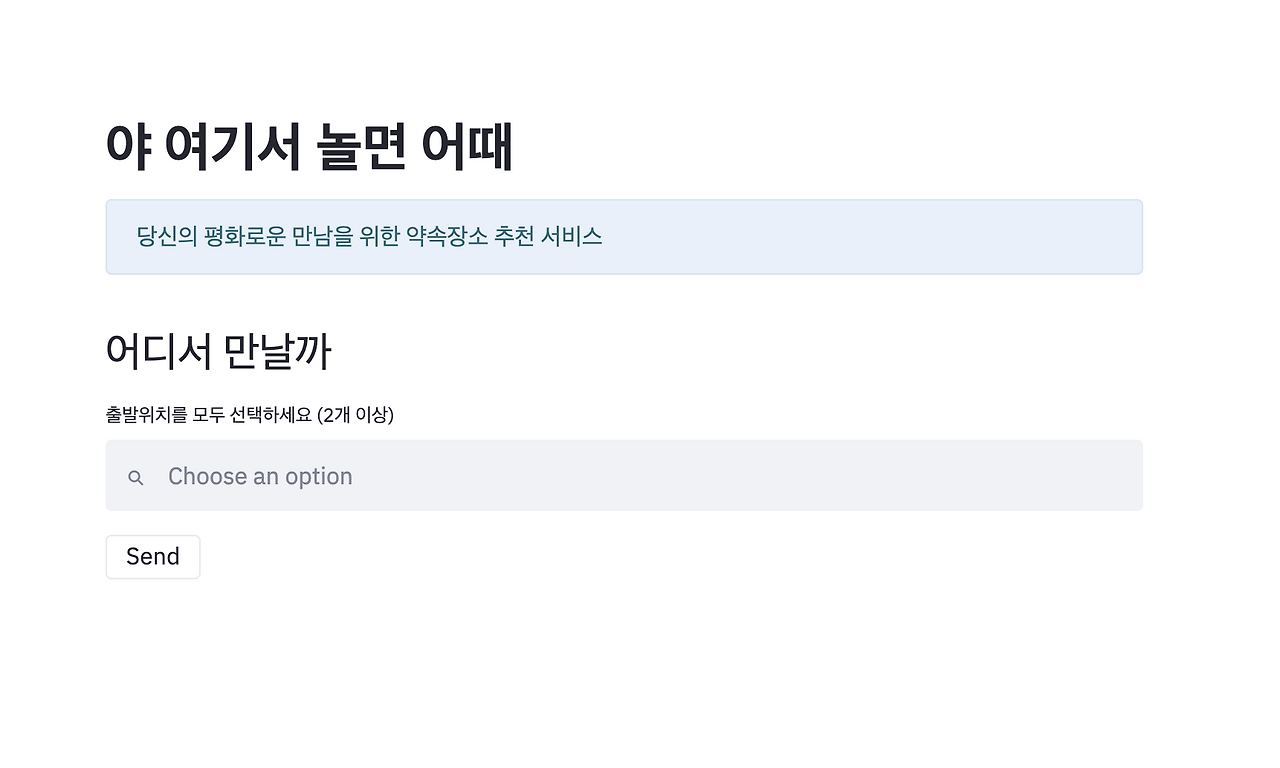Select the '어디서 만날까' section heading
1280x768 pixels.
[x=219, y=350]
